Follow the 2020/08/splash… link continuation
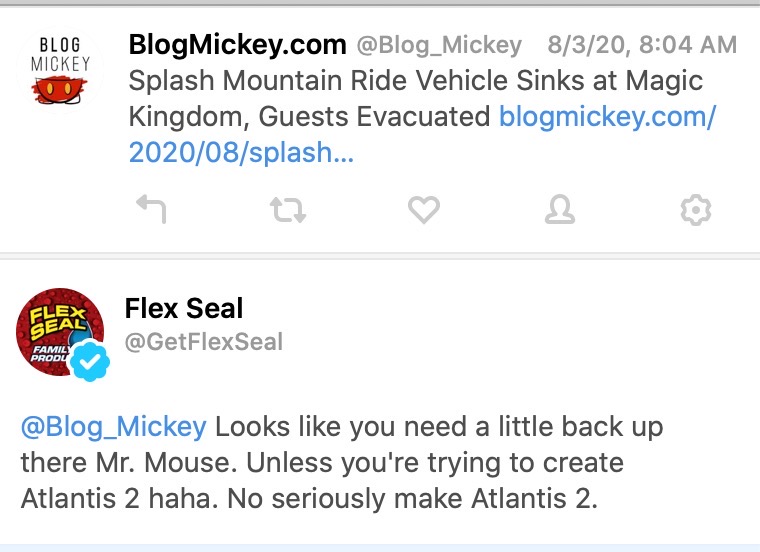760x552 pixels. (241, 153)
